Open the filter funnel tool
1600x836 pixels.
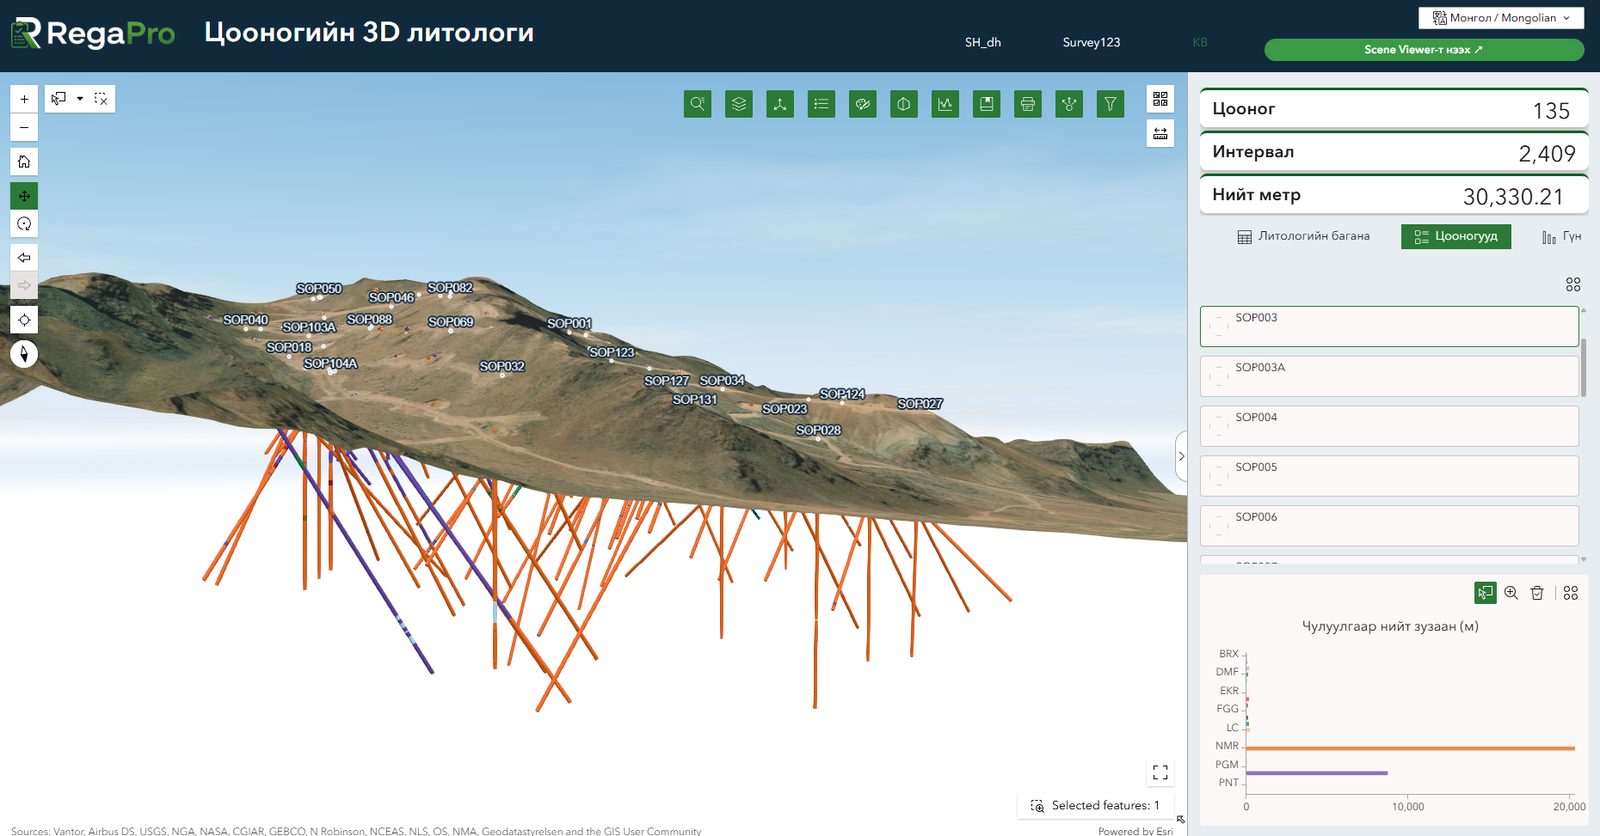point(1110,104)
